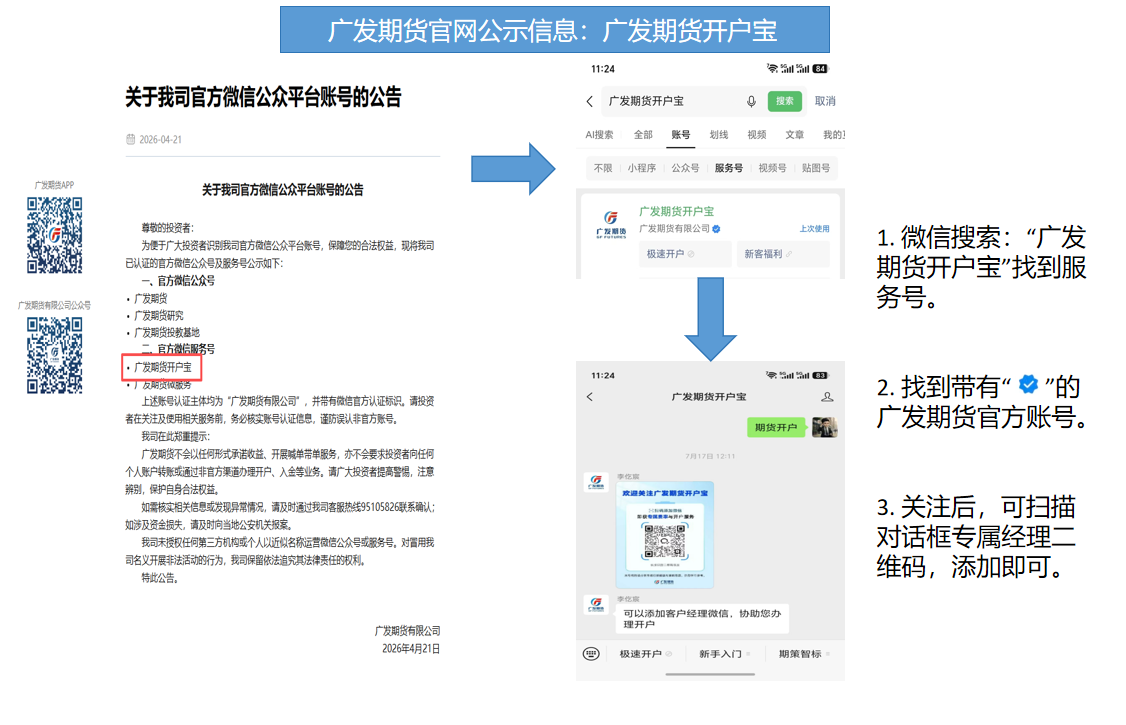Click the 广发期货投教基地 list item

click(x=167, y=332)
